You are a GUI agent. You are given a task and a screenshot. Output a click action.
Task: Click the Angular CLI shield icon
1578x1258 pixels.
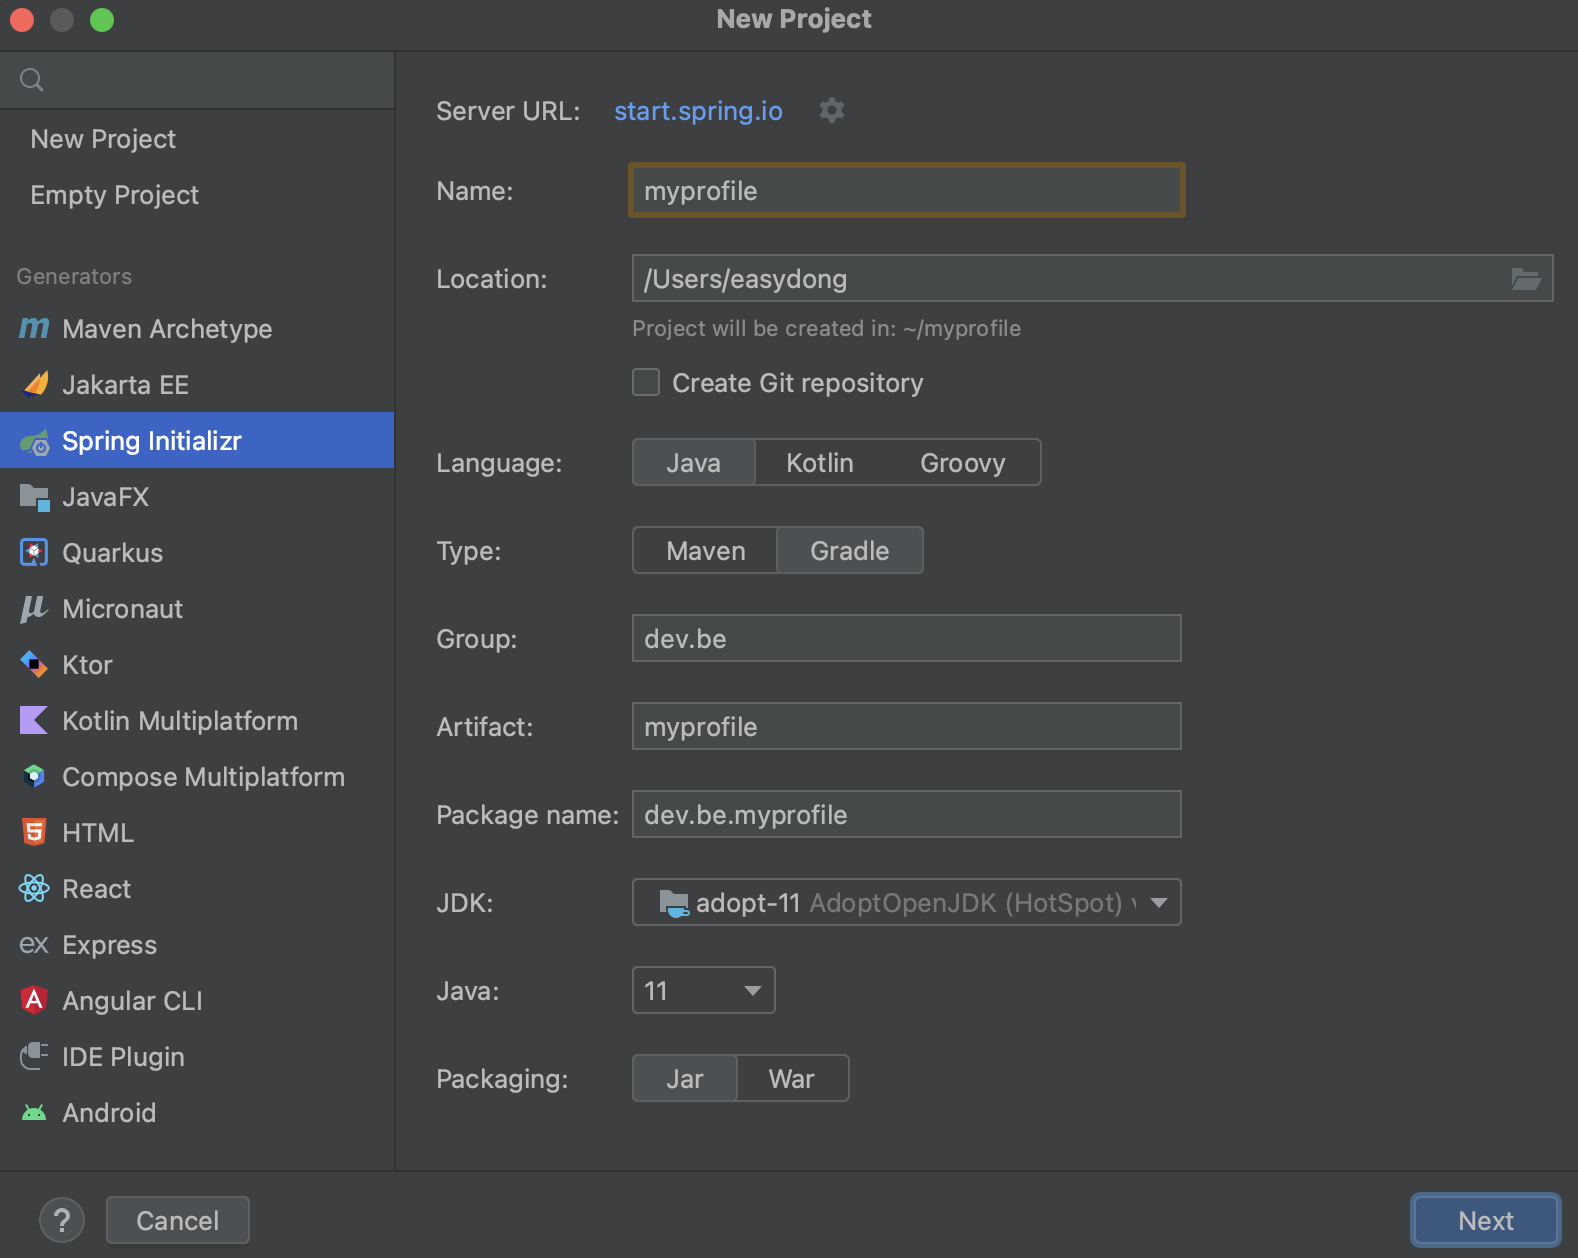34,1000
